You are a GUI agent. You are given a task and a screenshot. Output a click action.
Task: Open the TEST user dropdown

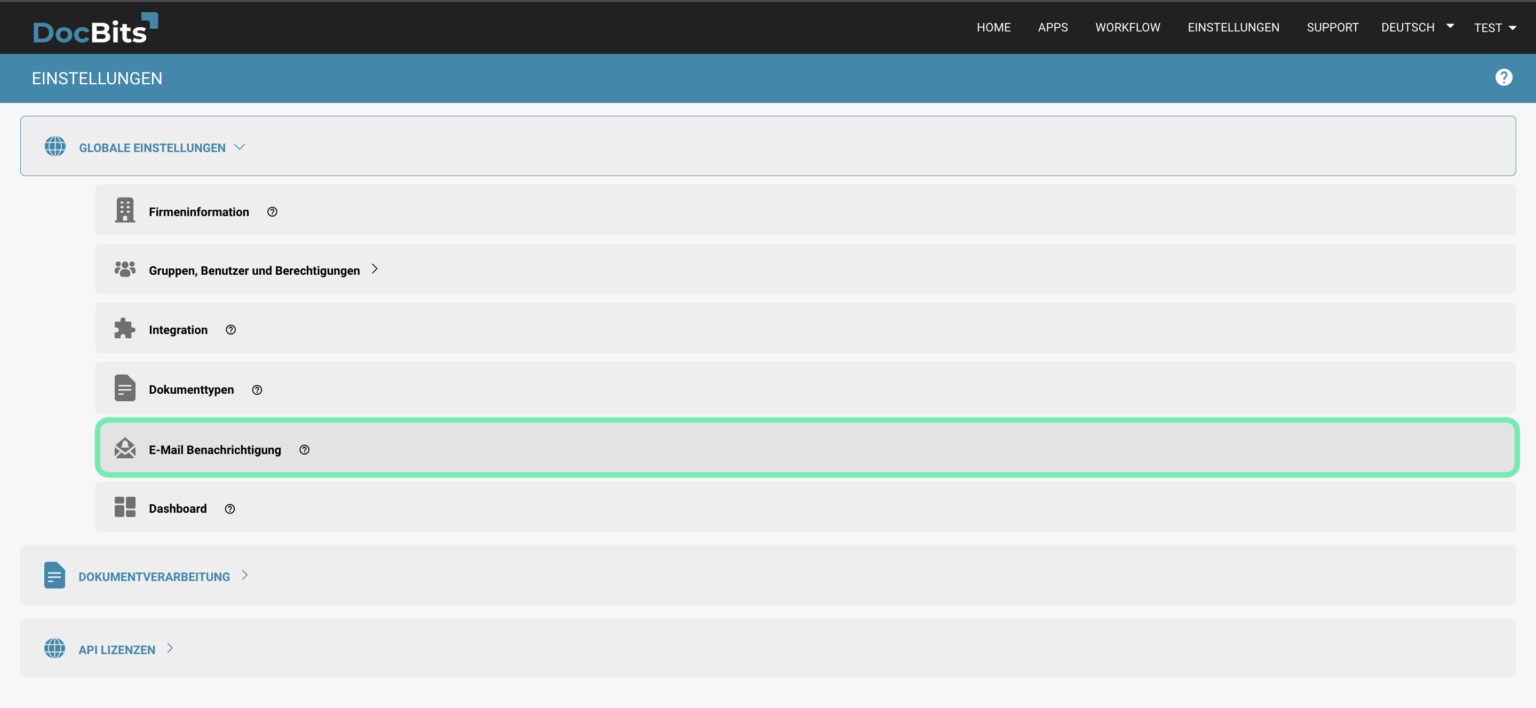coord(1495,28)
